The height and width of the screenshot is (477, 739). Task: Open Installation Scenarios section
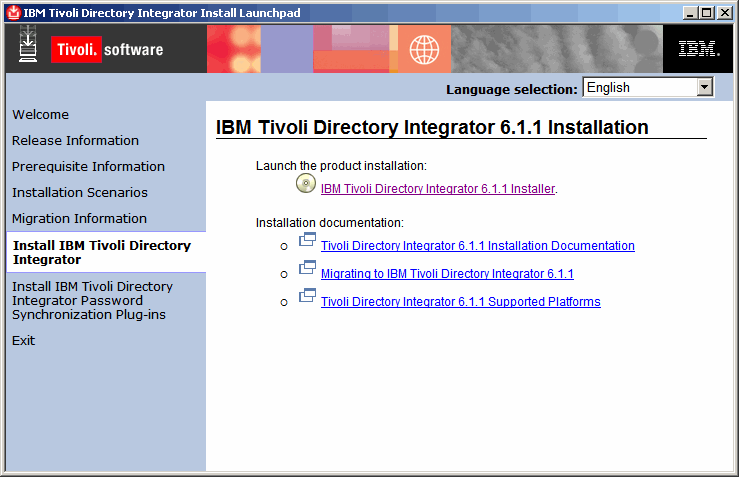pyautogui.click(x=80, y=193)
